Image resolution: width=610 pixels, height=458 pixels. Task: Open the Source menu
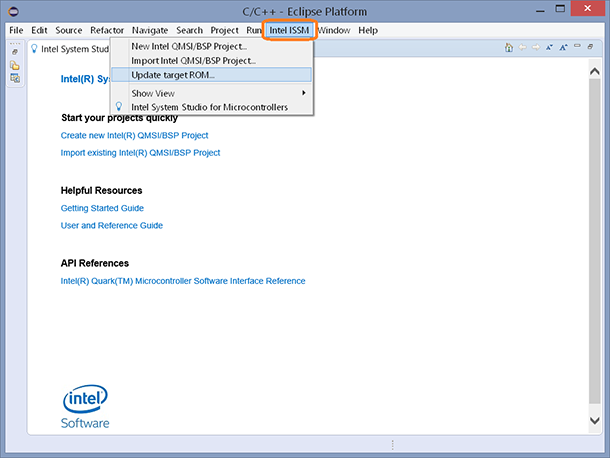tap(68, 30)
